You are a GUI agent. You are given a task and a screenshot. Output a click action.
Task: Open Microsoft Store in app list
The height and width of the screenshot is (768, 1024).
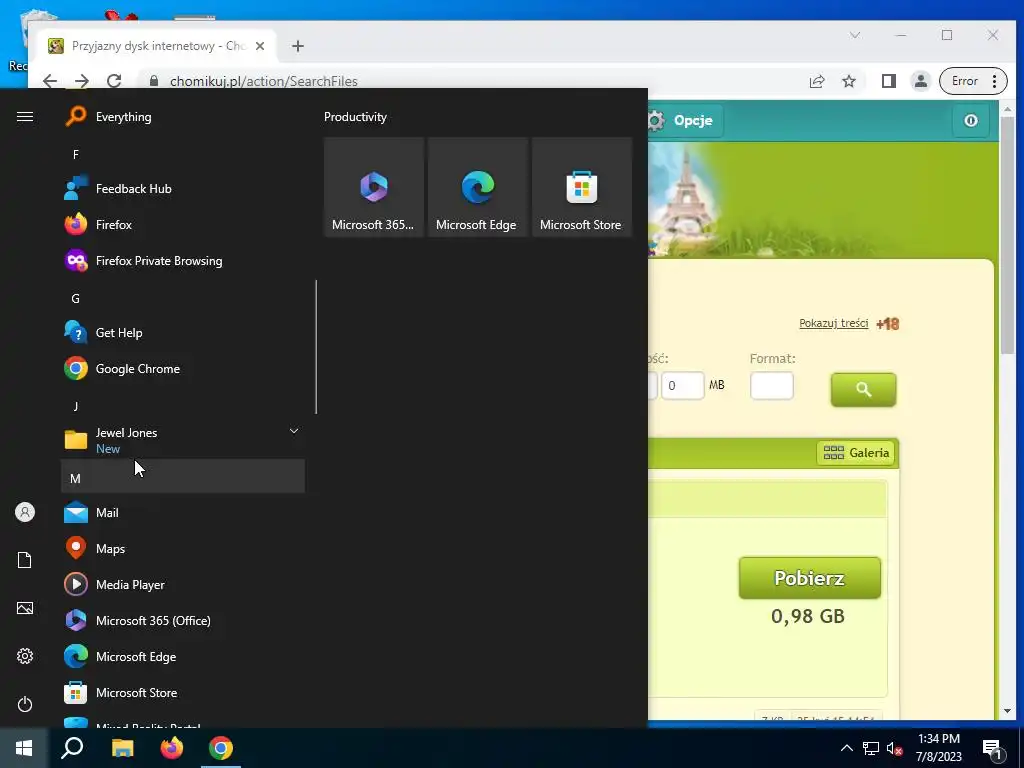click(x=183, y=692)
